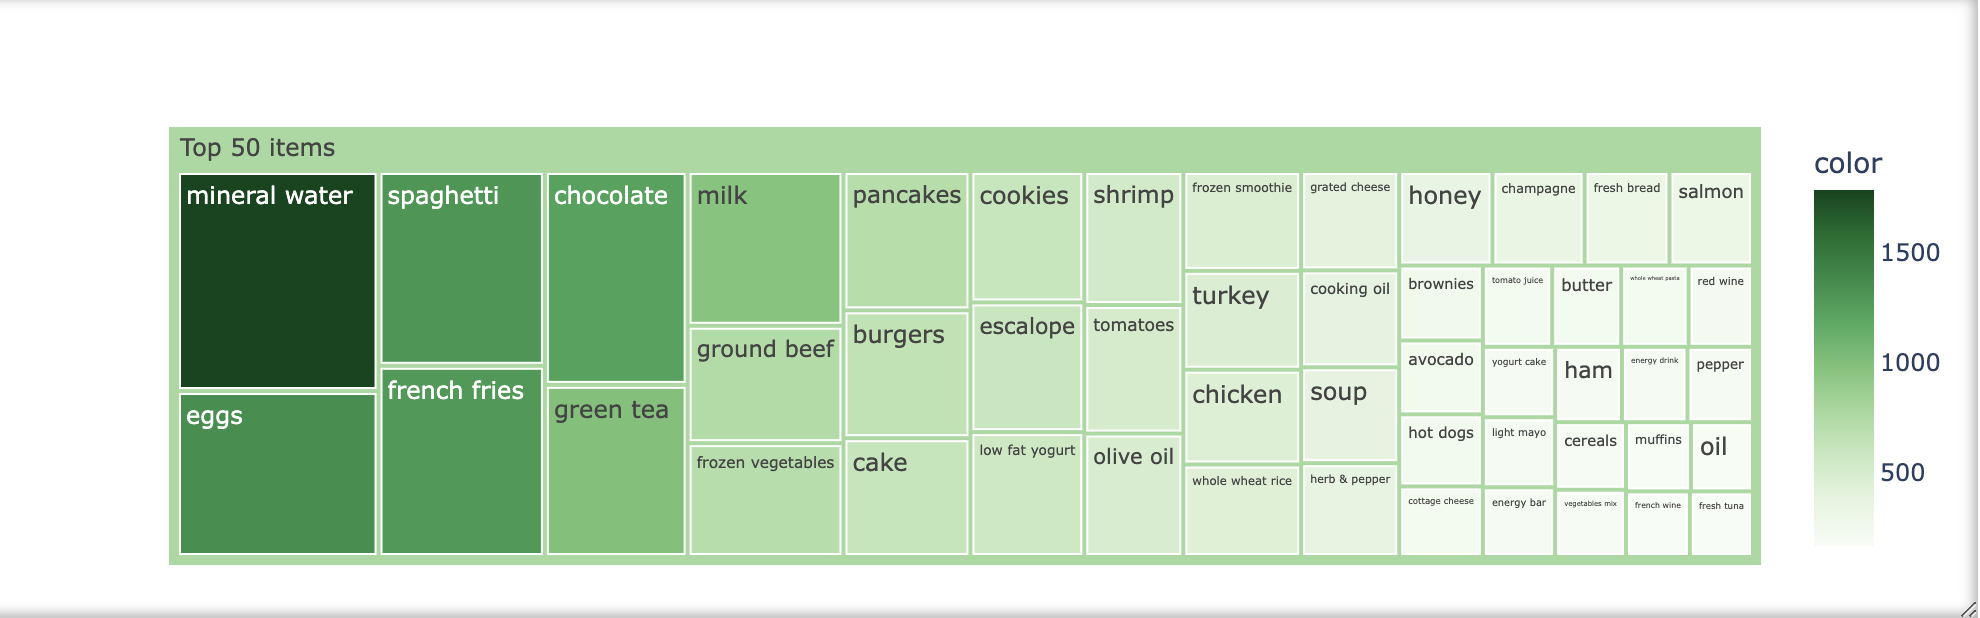Click the Top 50 items header bar
This screenshot has width=1980, height=618.
[965, 148]
